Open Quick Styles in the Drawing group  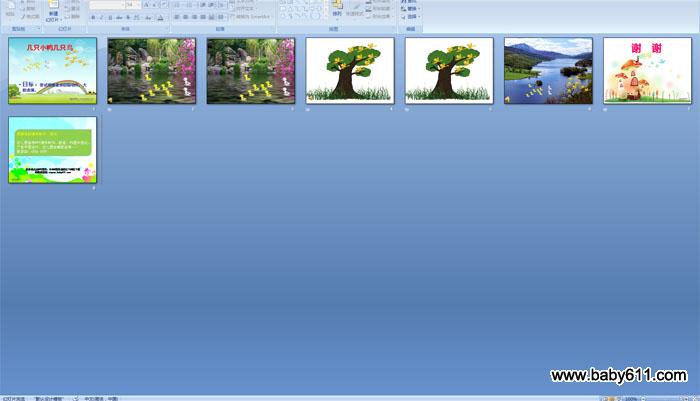pos(355,9)
